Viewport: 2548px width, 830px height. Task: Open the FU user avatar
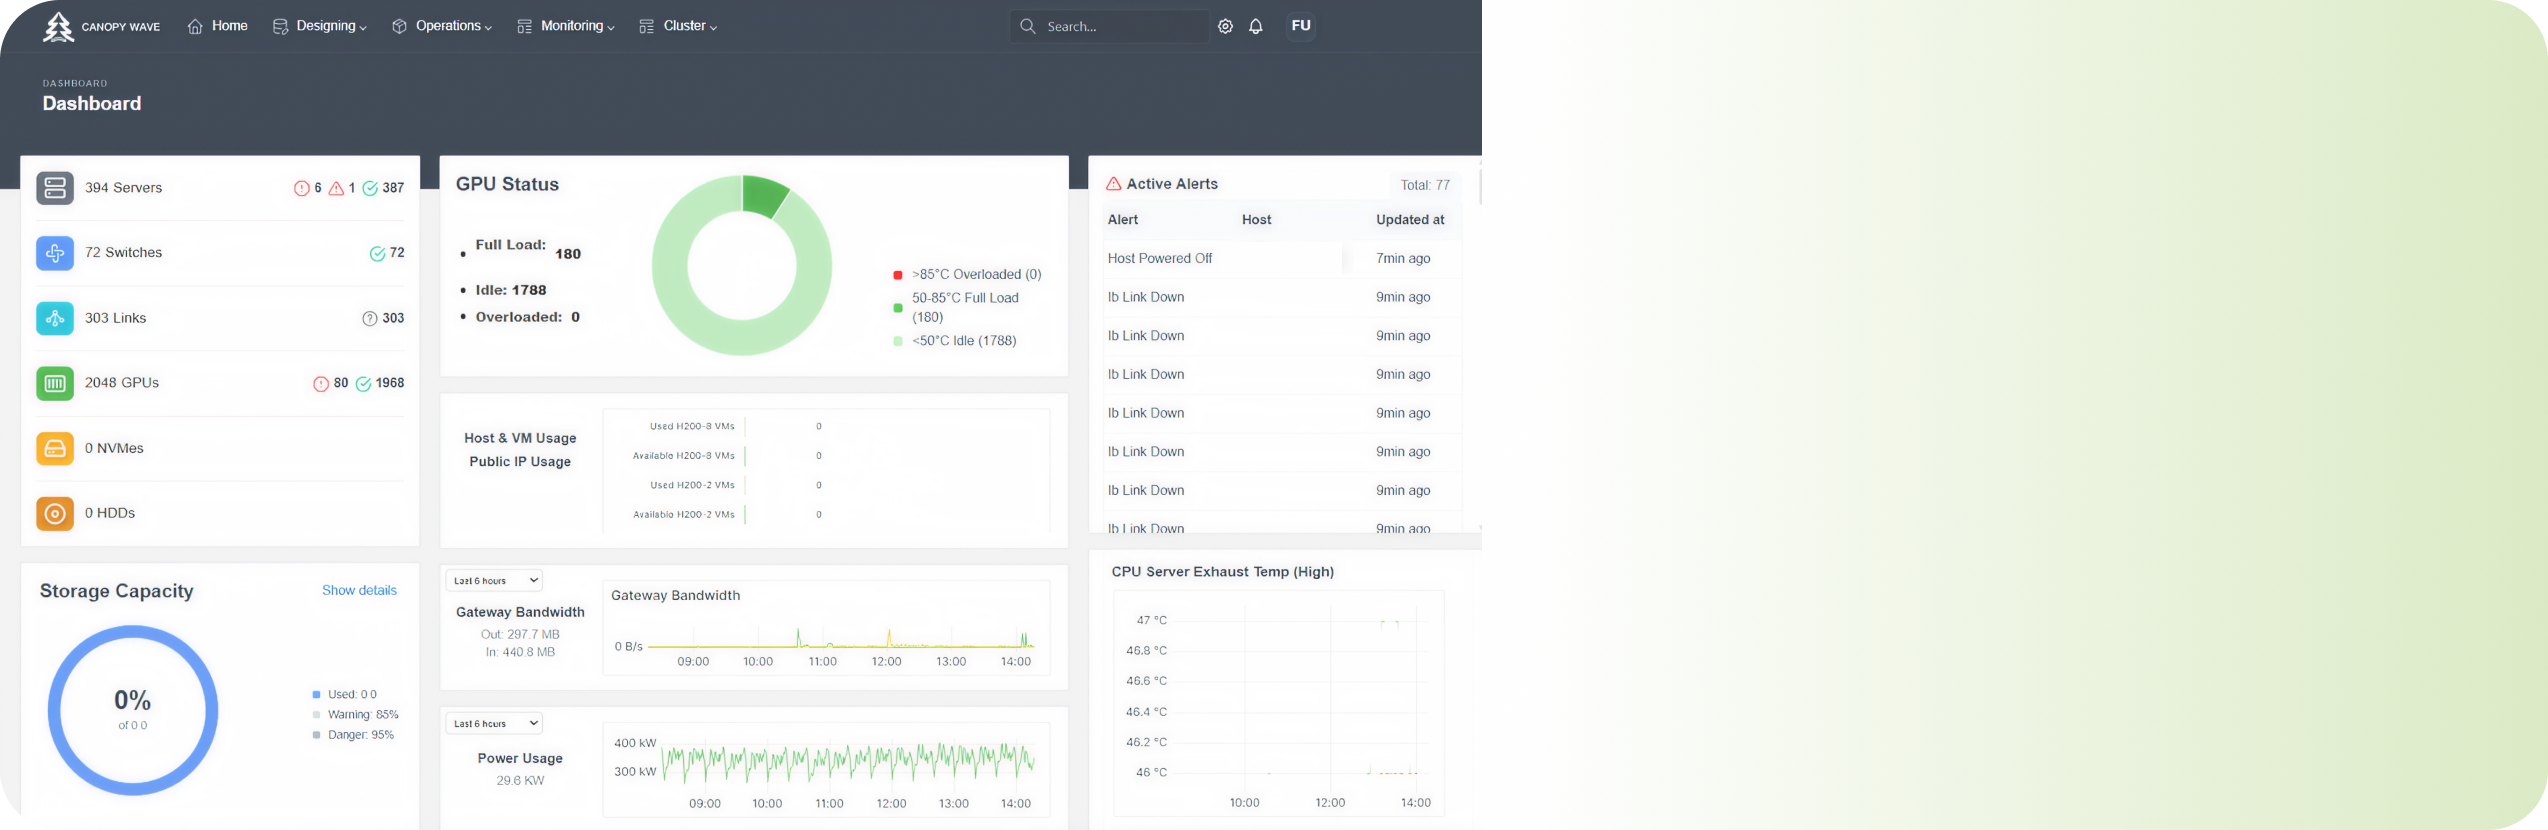tap(1300, 26)
